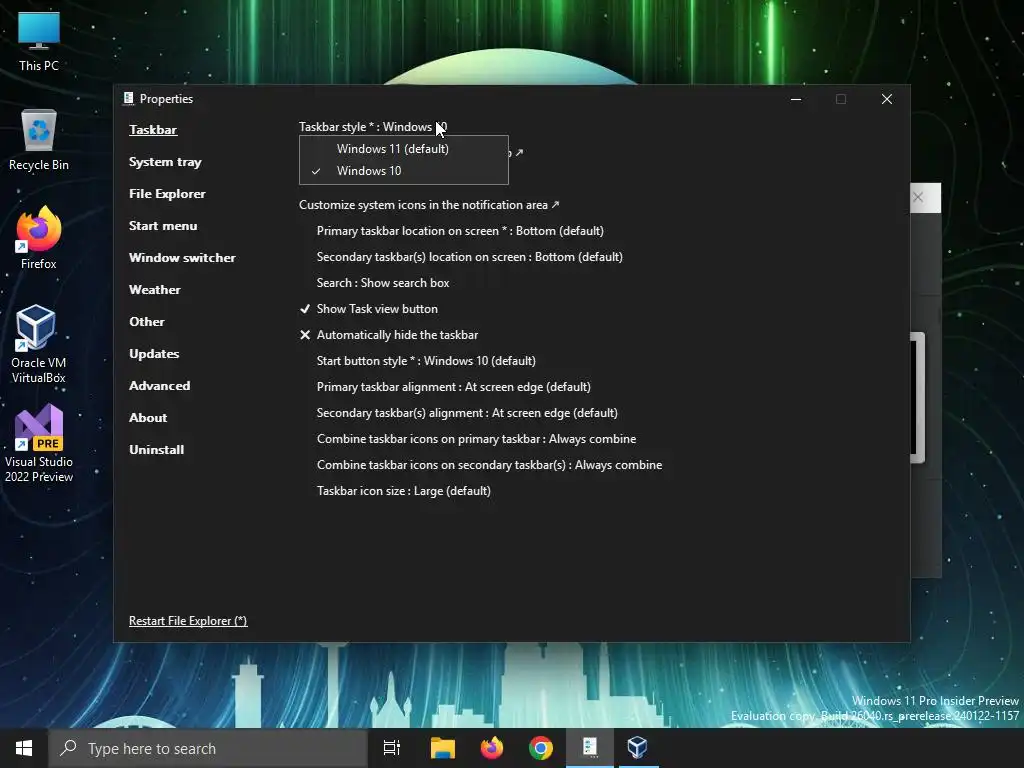The image size is (1024, 768).
Task: Launch Firefox from the taskbar
Action: [492, 748]
